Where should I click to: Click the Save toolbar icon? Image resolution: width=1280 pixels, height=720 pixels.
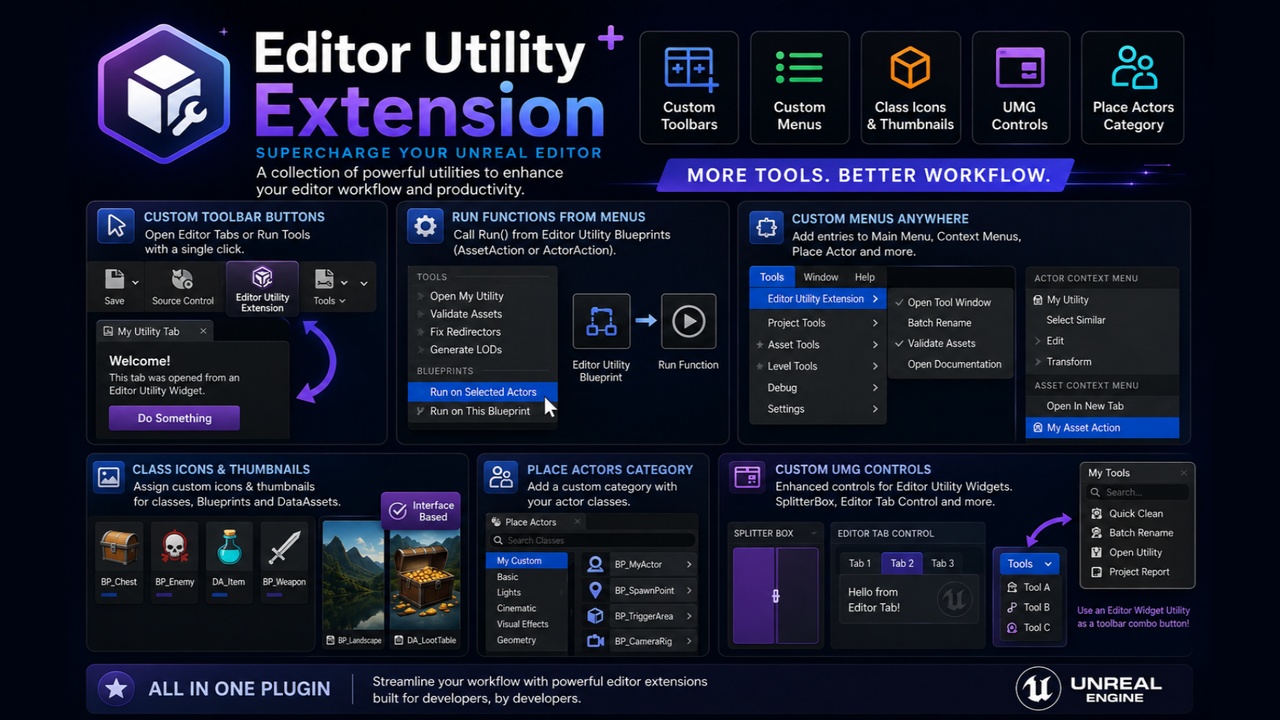[x=115, y=279]
